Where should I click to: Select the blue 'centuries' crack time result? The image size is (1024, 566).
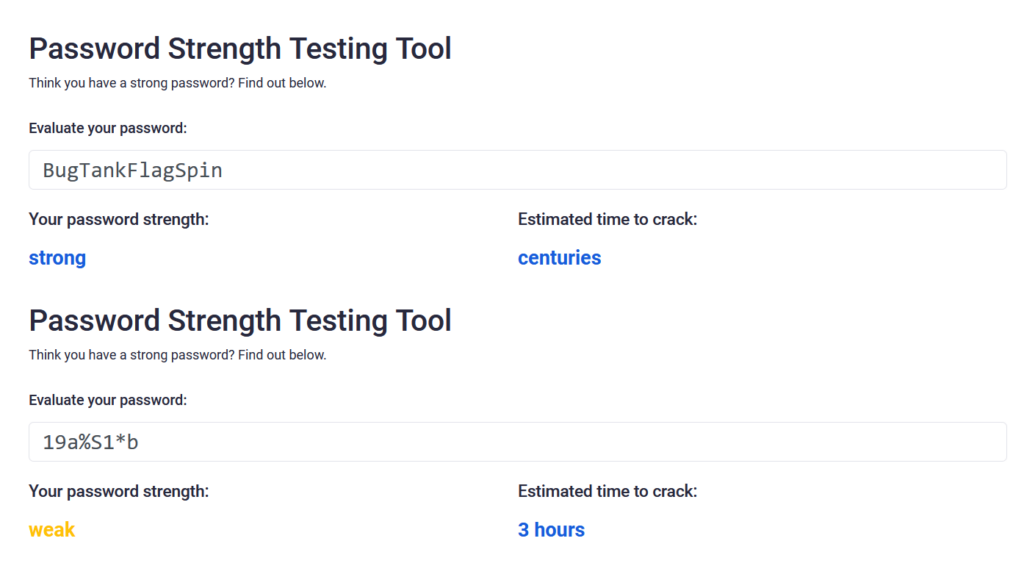pos(559,258)
